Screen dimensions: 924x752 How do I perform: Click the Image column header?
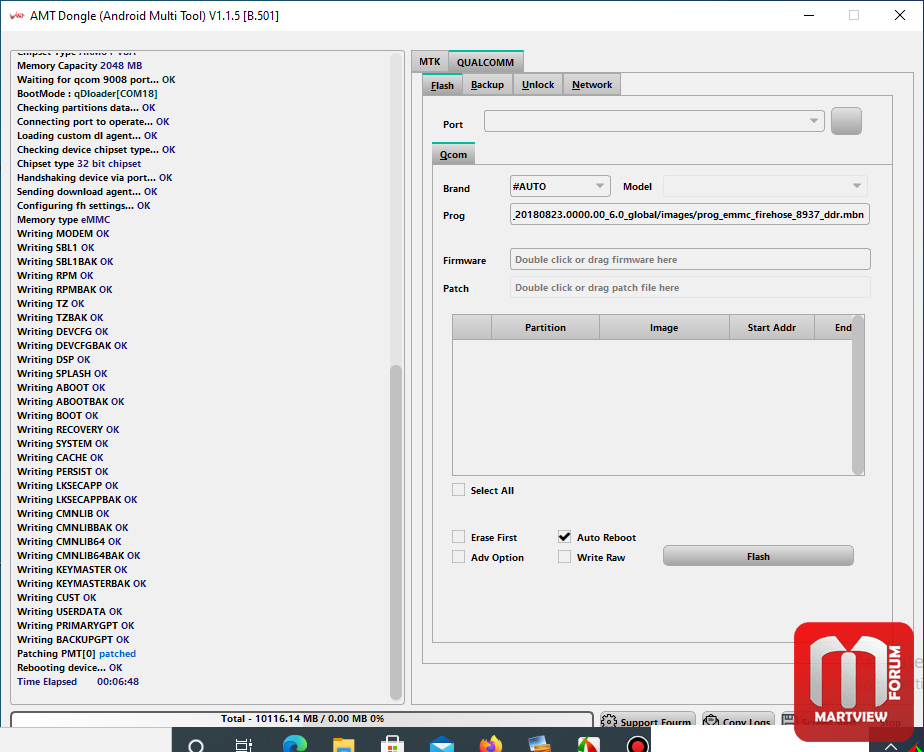tap(664, 328)
